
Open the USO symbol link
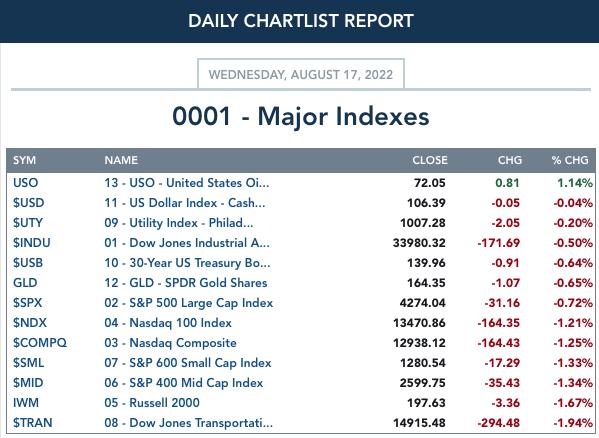tap(26, 183)
